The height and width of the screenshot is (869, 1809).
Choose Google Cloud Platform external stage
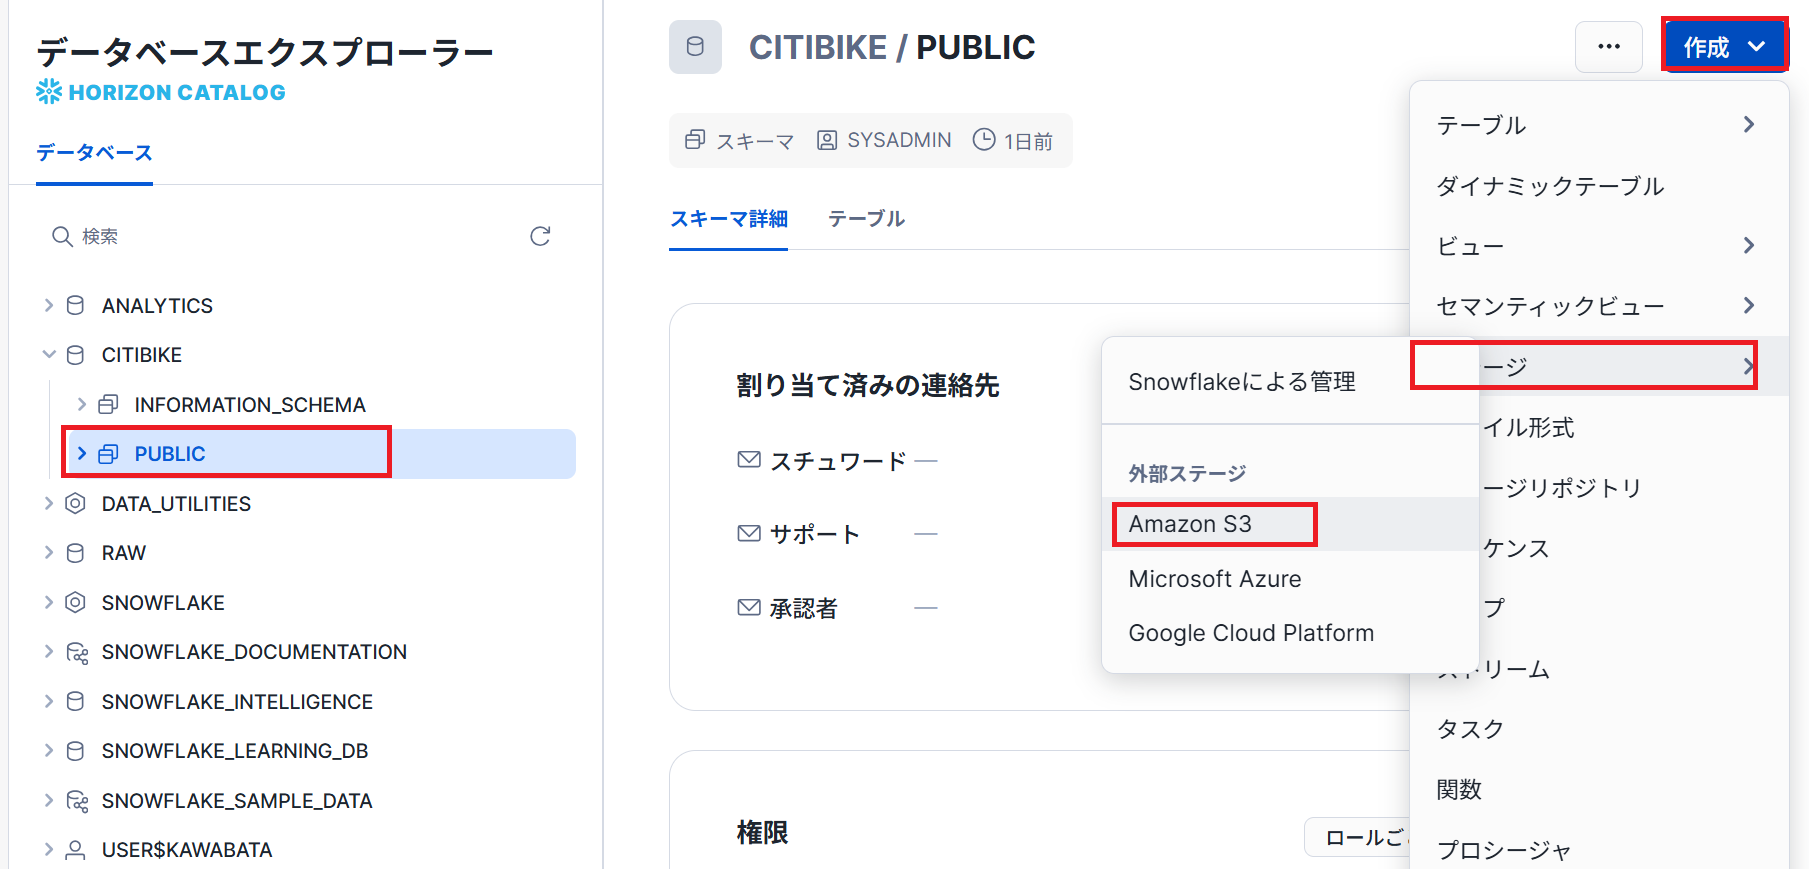click(1290, 633)
